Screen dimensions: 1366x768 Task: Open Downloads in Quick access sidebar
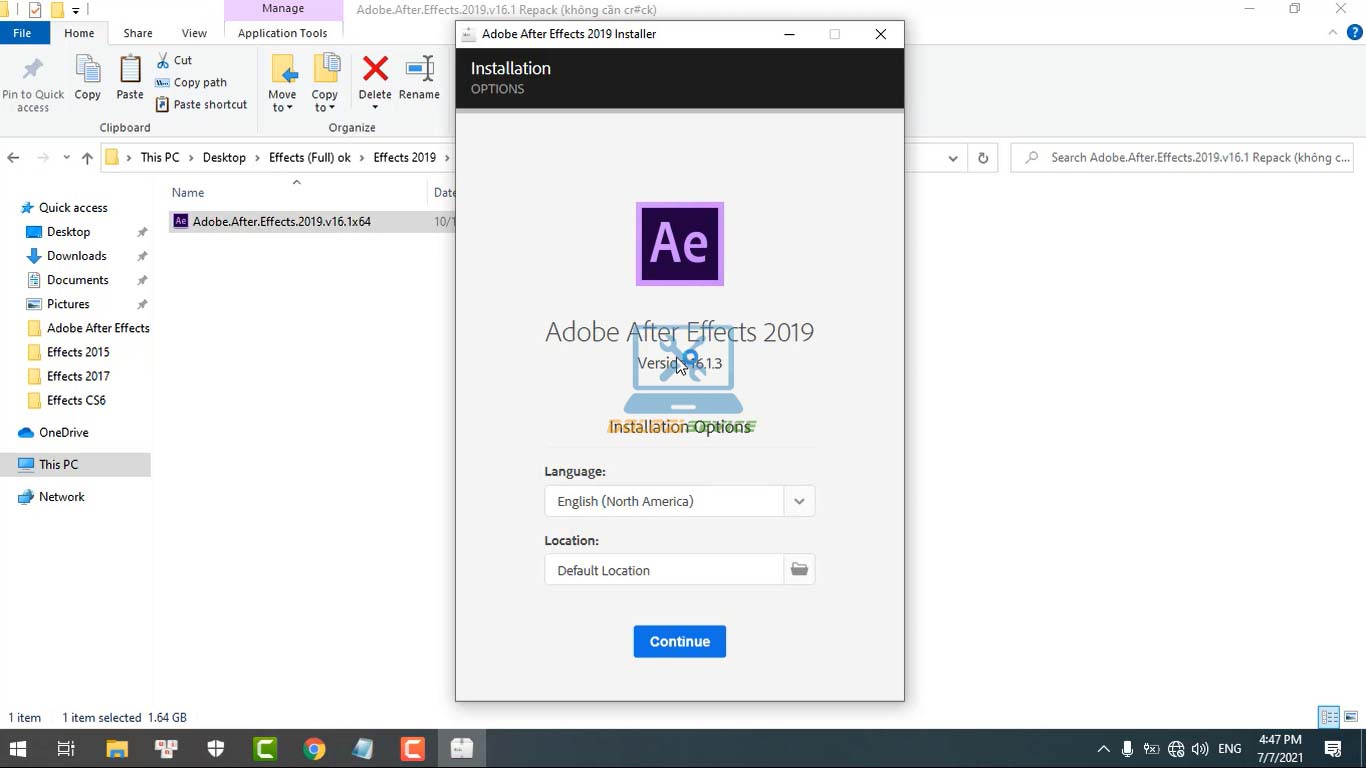click(x=76, y=256)
